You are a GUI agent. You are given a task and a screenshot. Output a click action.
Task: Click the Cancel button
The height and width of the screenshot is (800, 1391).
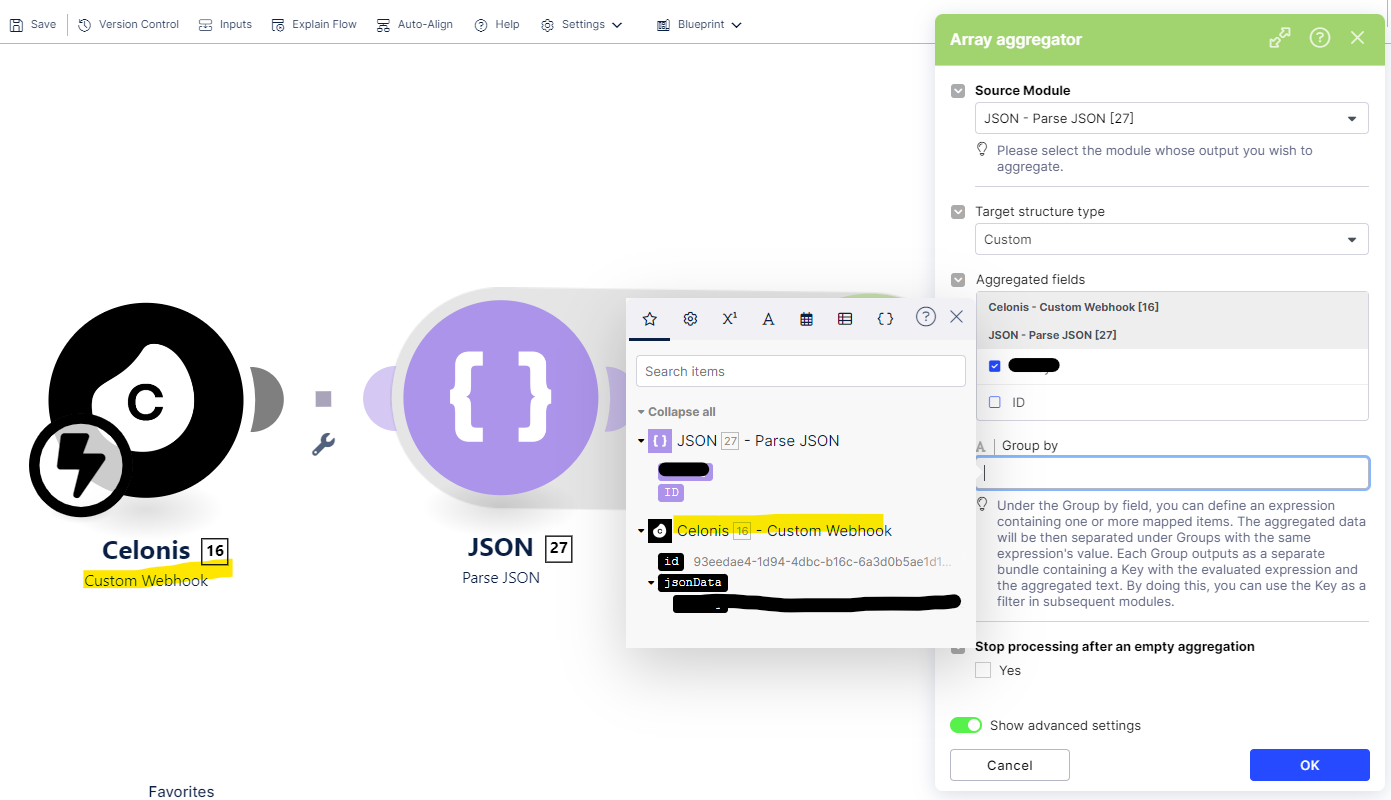tap(1010, 765)
